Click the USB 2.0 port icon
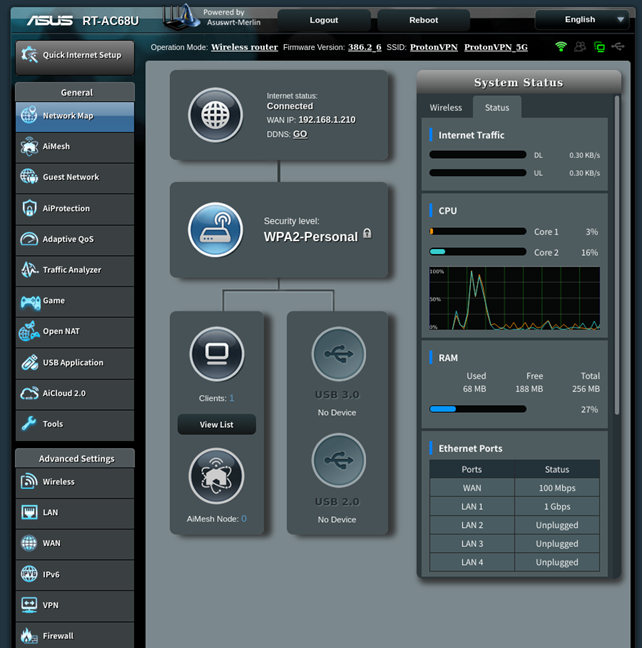 [339, 460]
